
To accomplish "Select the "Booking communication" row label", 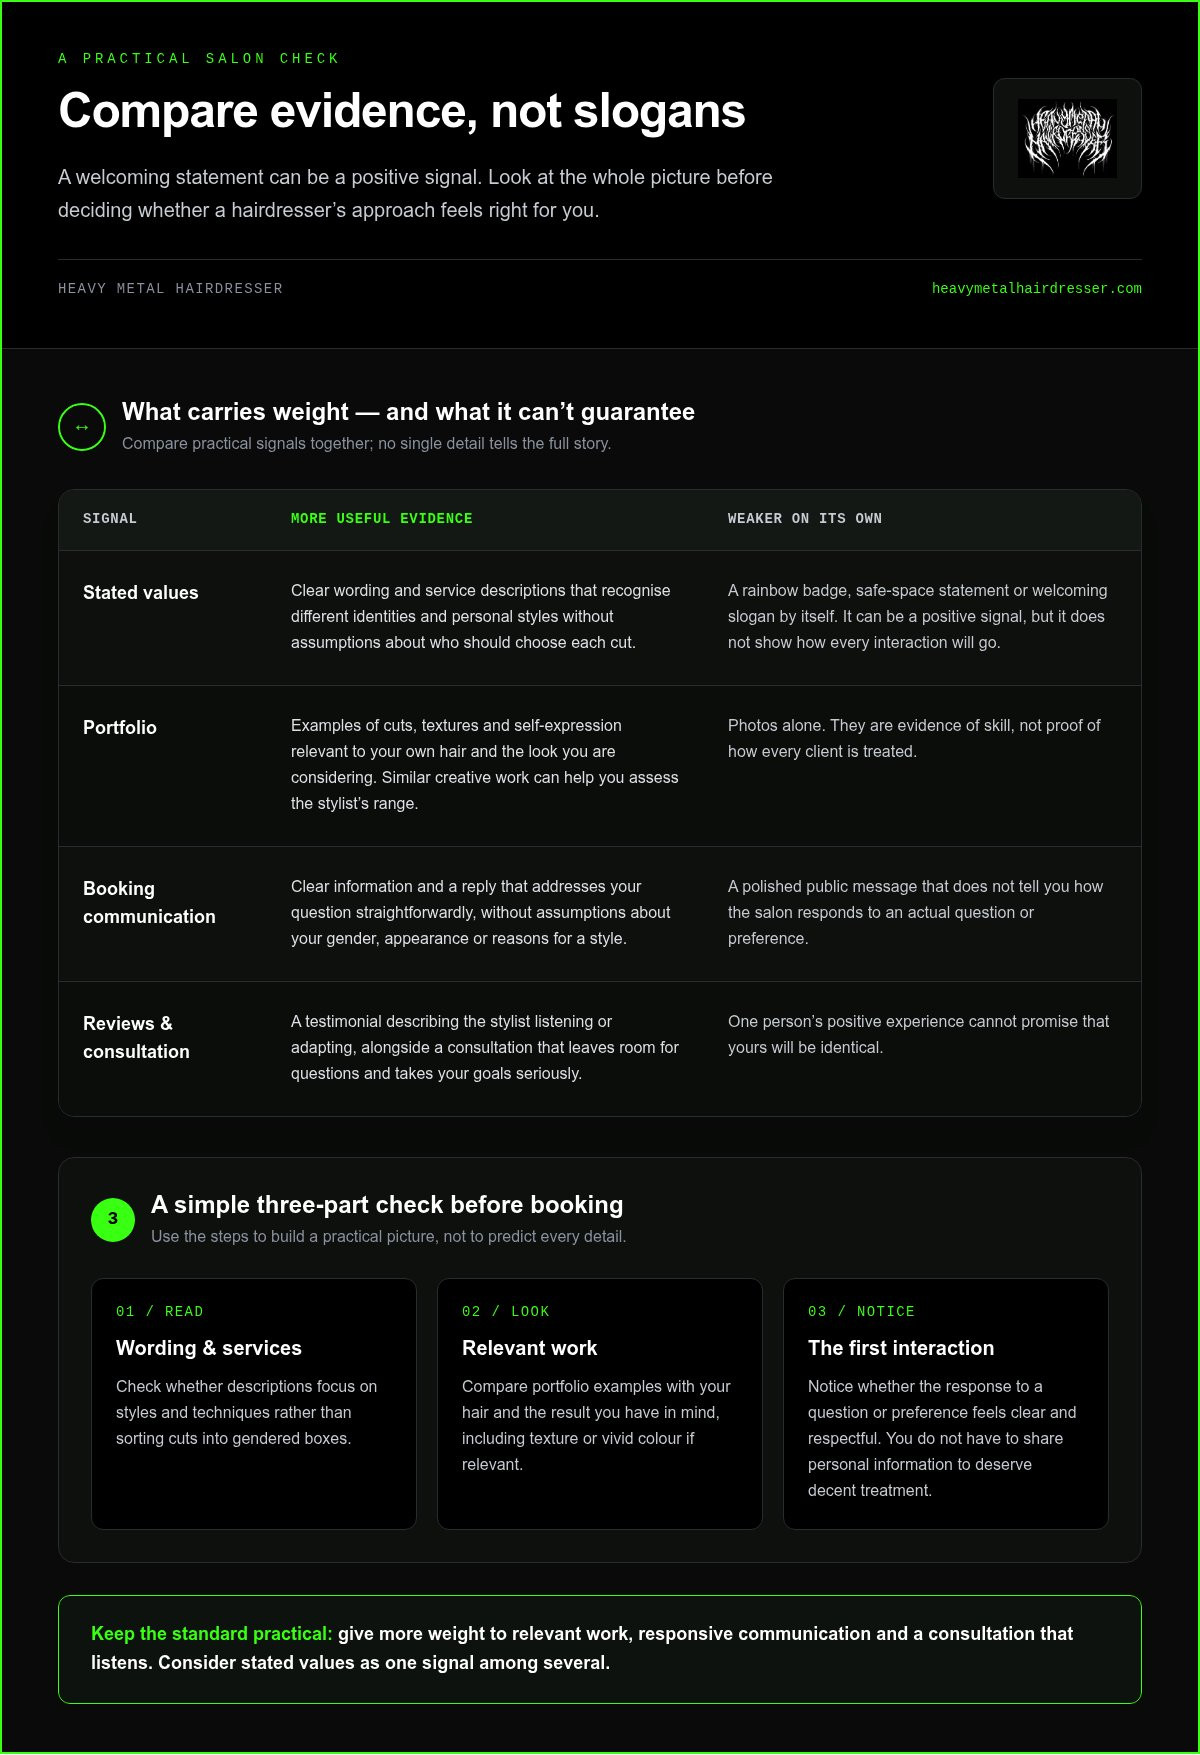I will tap(149, 903).
